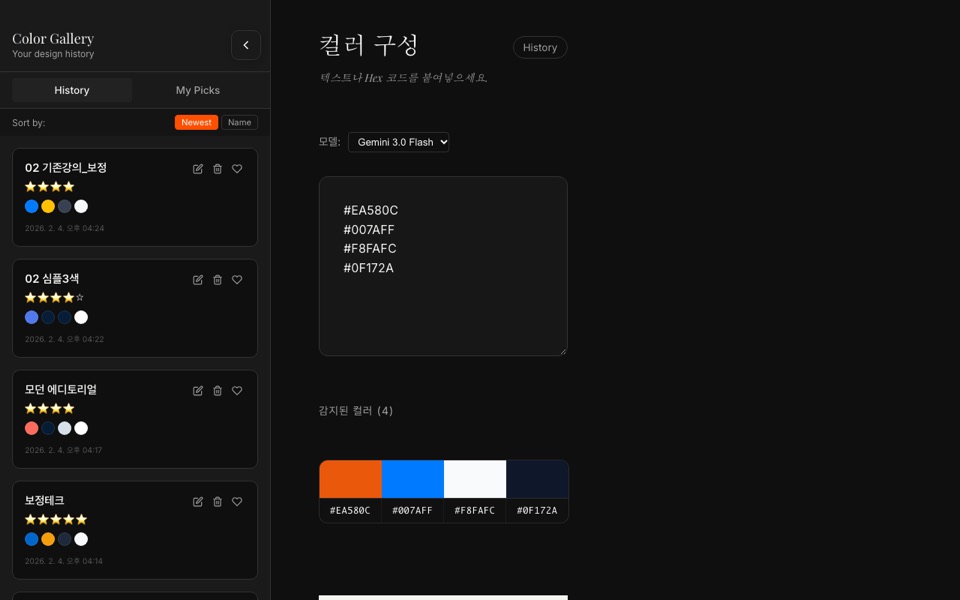Screen dimensions: 960x600
Task: Click into the hex code text area
Action: click(x=443, y=266)
